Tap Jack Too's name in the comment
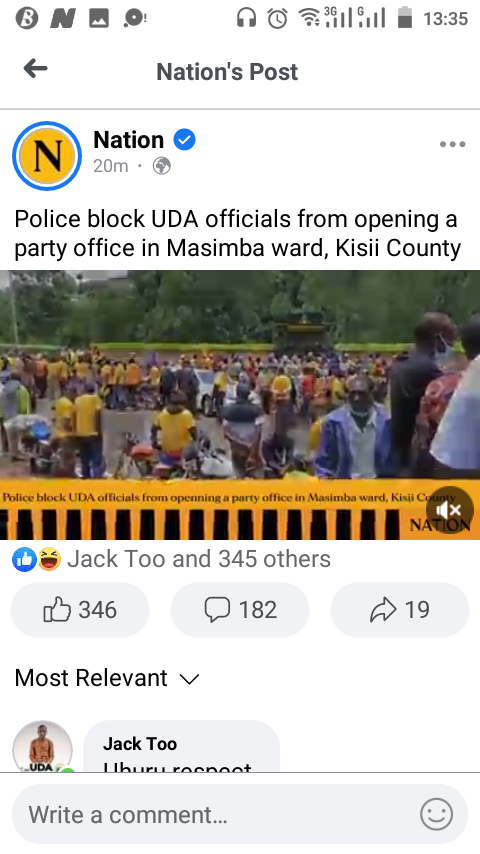This screenshot has height=854, width=480. (140, 743)
